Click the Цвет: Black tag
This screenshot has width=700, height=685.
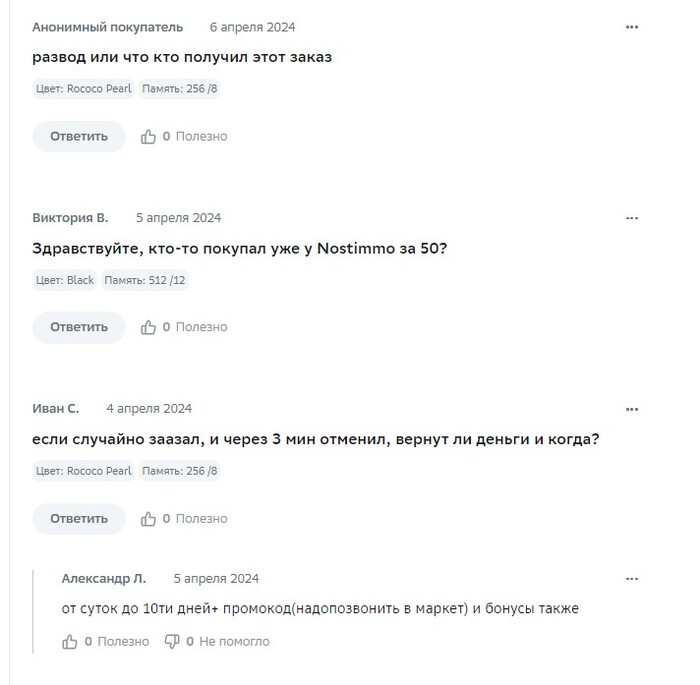pyautogui.click(x=65, y=280)
